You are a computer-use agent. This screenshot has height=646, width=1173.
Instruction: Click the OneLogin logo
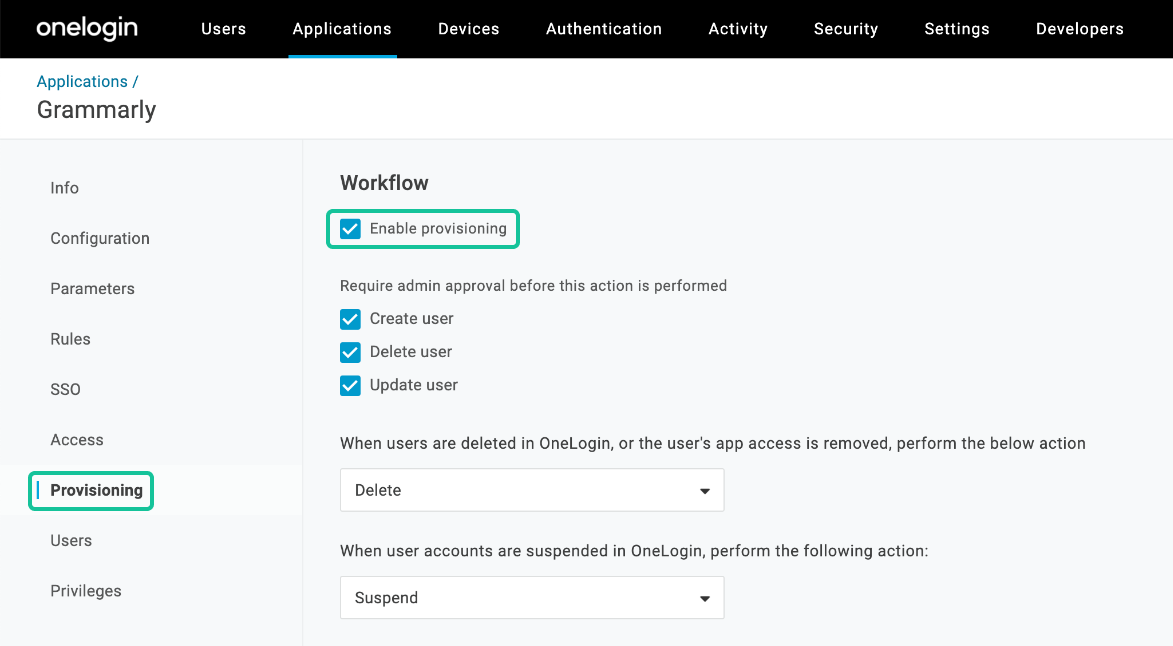87,28
